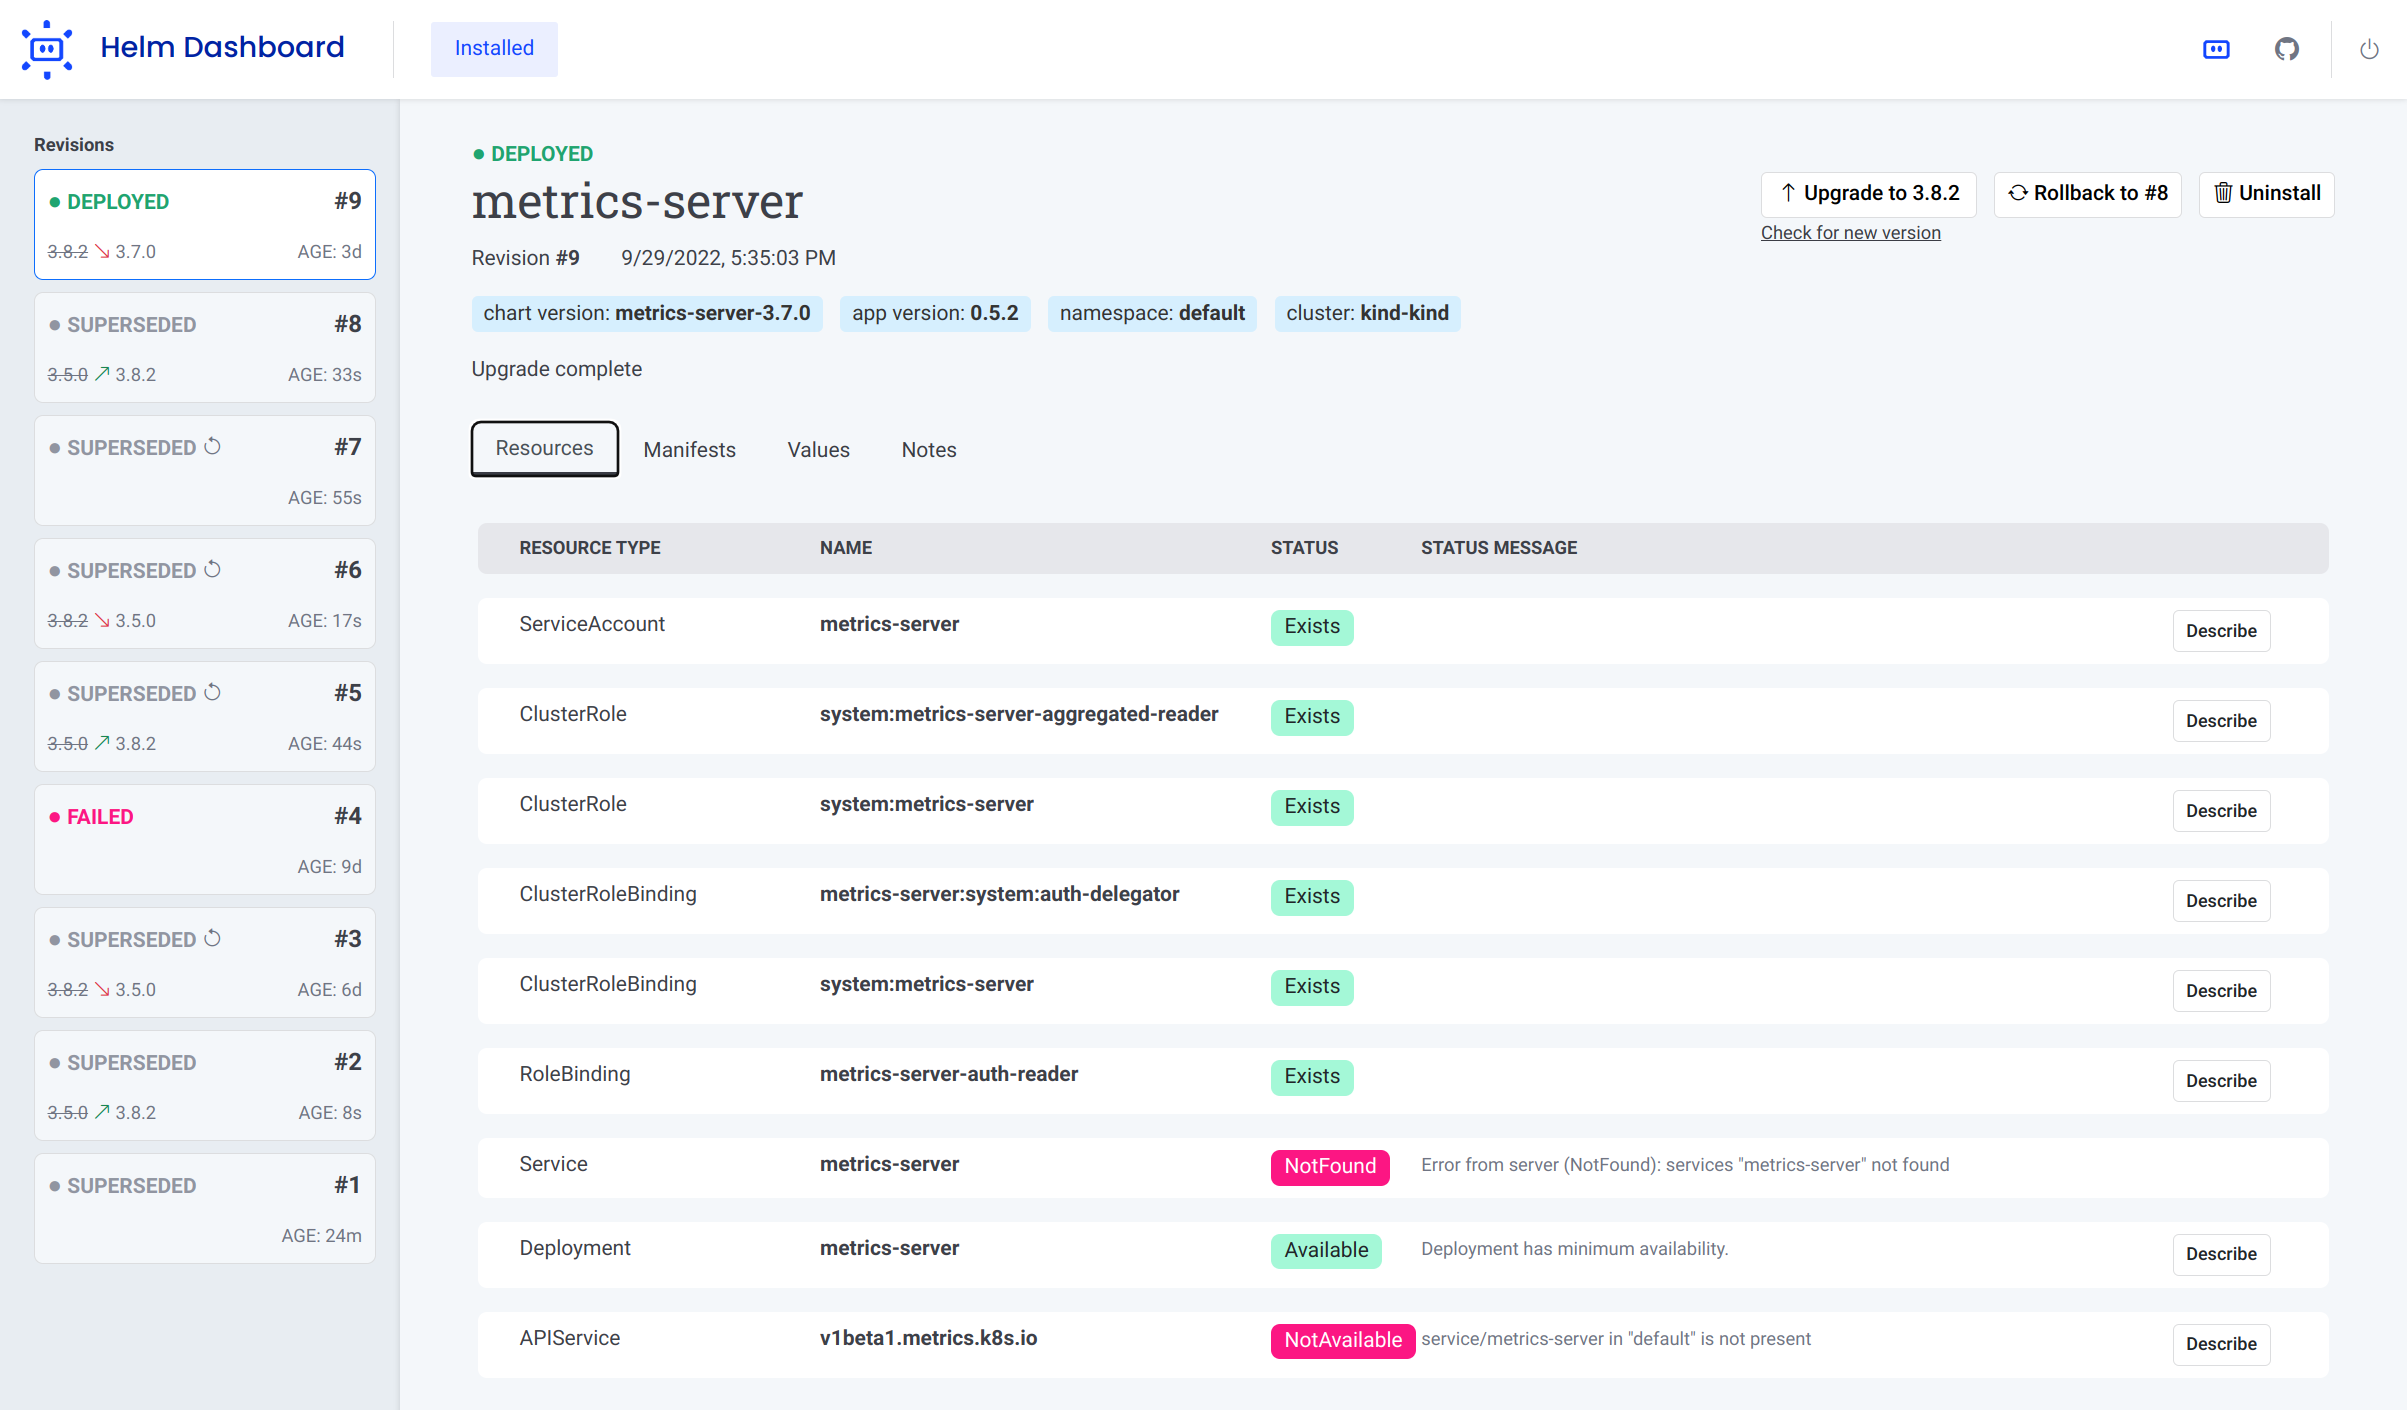2407x1410 pixels.
Task: Click the blue rectangular icon in the header
Action: [x=2216, y=48]
